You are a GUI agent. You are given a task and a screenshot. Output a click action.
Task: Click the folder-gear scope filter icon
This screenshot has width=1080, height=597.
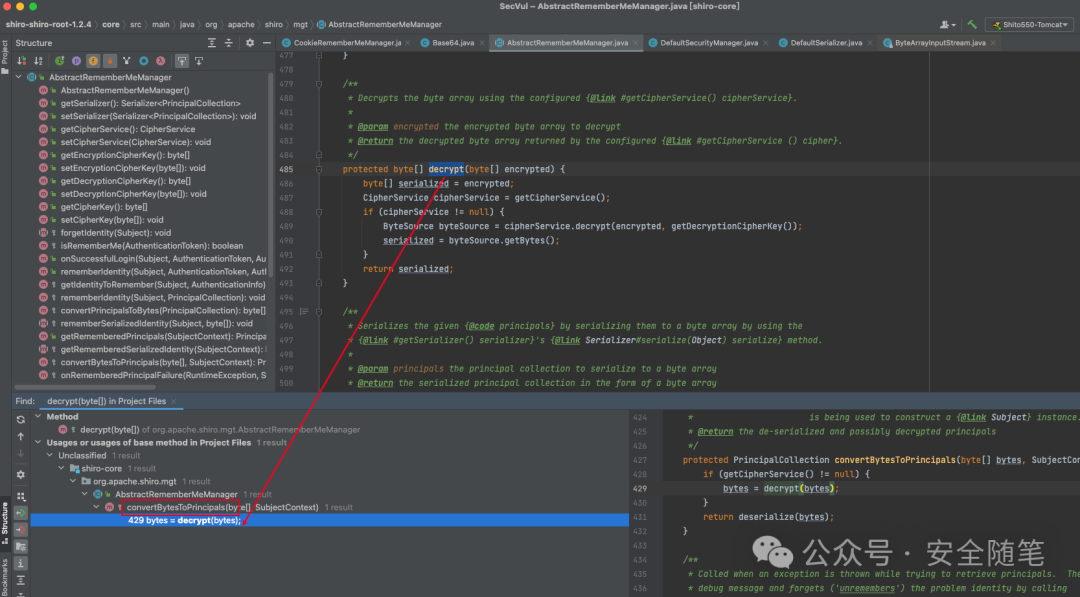click(x=21, y=547)
